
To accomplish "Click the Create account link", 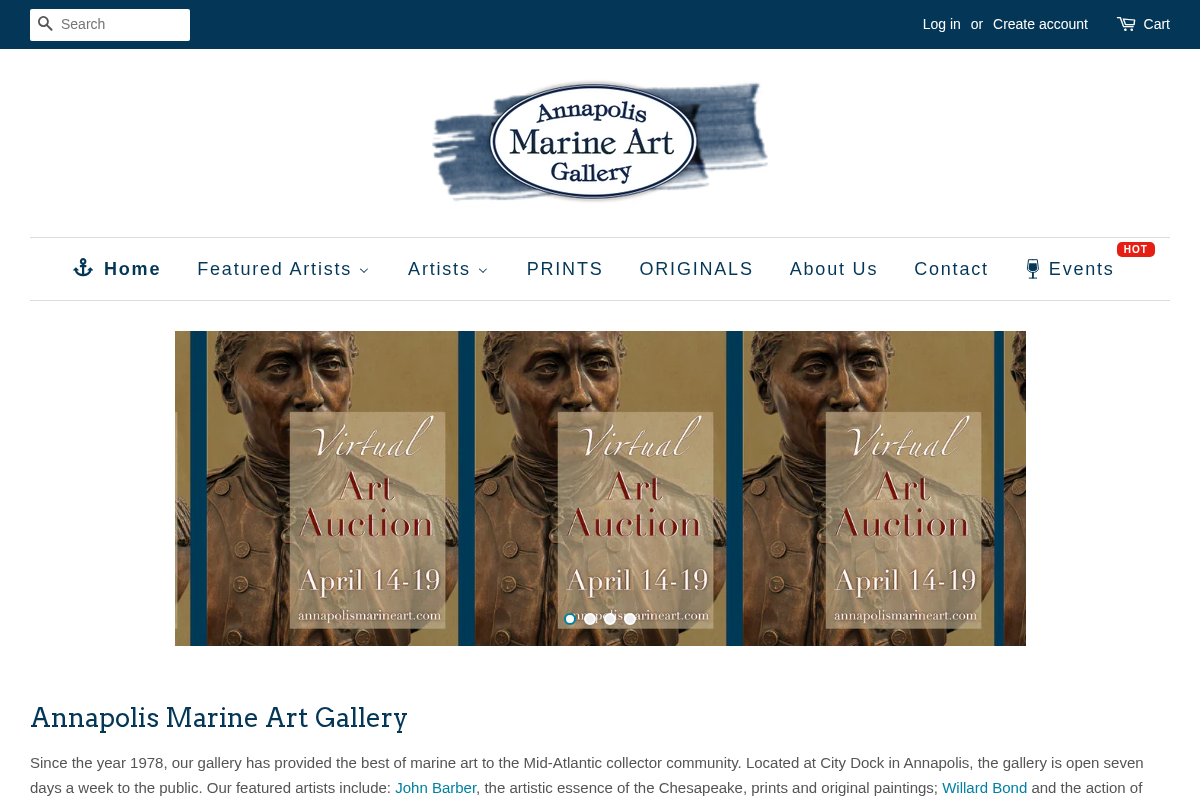I will coord(1040,22).
